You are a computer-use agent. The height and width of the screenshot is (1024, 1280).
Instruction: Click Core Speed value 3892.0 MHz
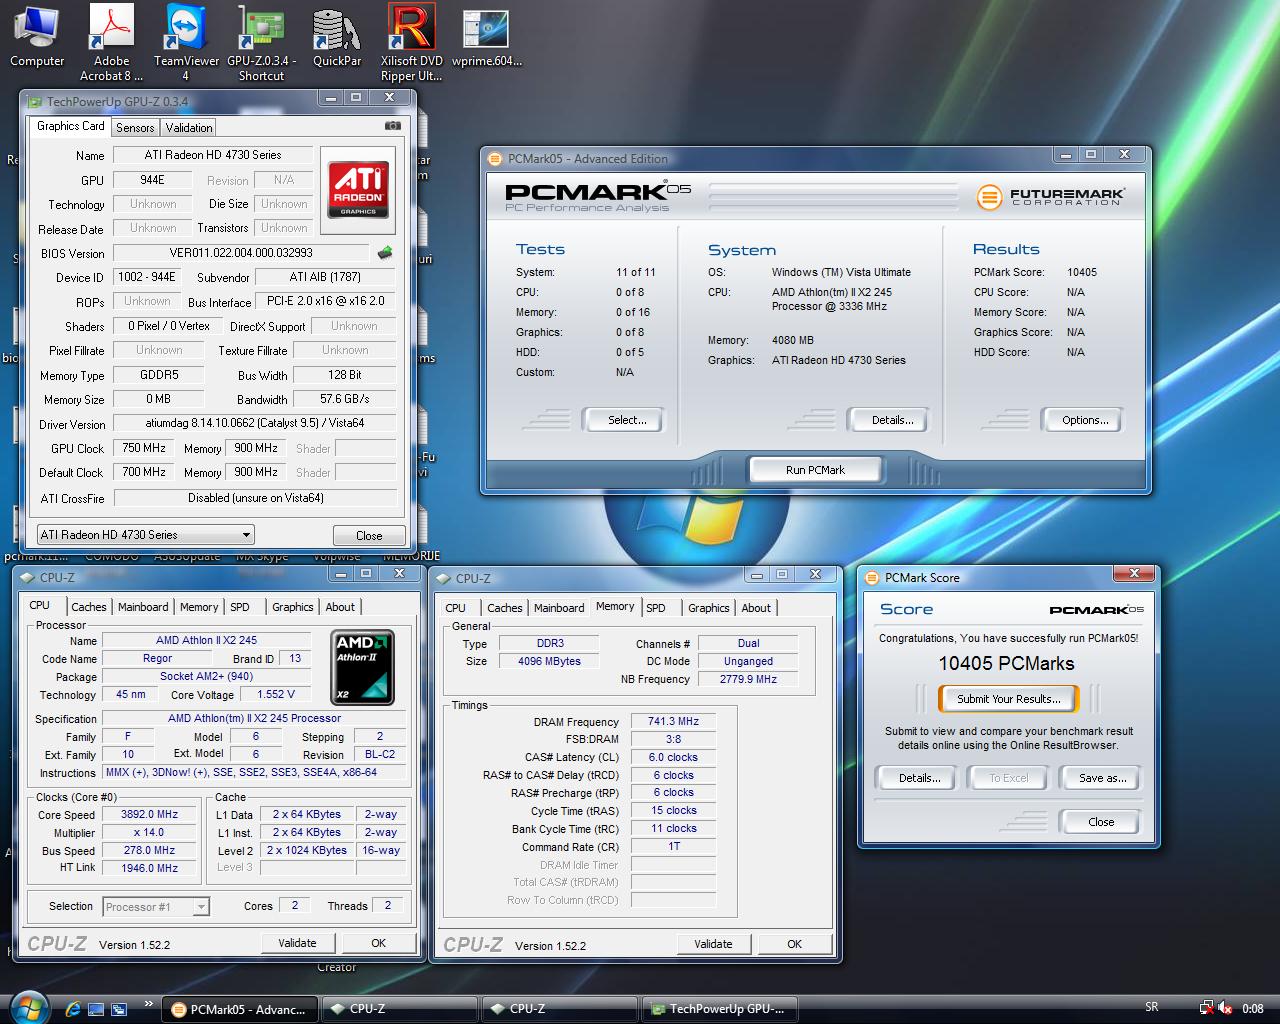point(150,815)
